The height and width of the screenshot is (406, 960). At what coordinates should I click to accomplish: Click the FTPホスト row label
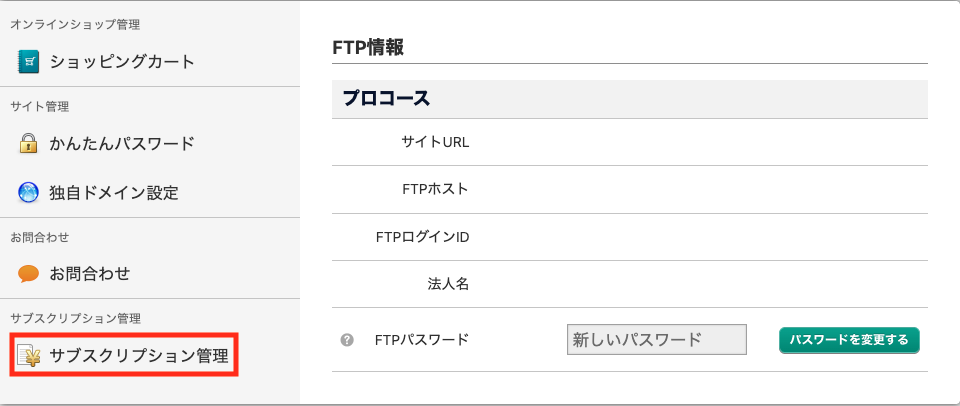433,189
